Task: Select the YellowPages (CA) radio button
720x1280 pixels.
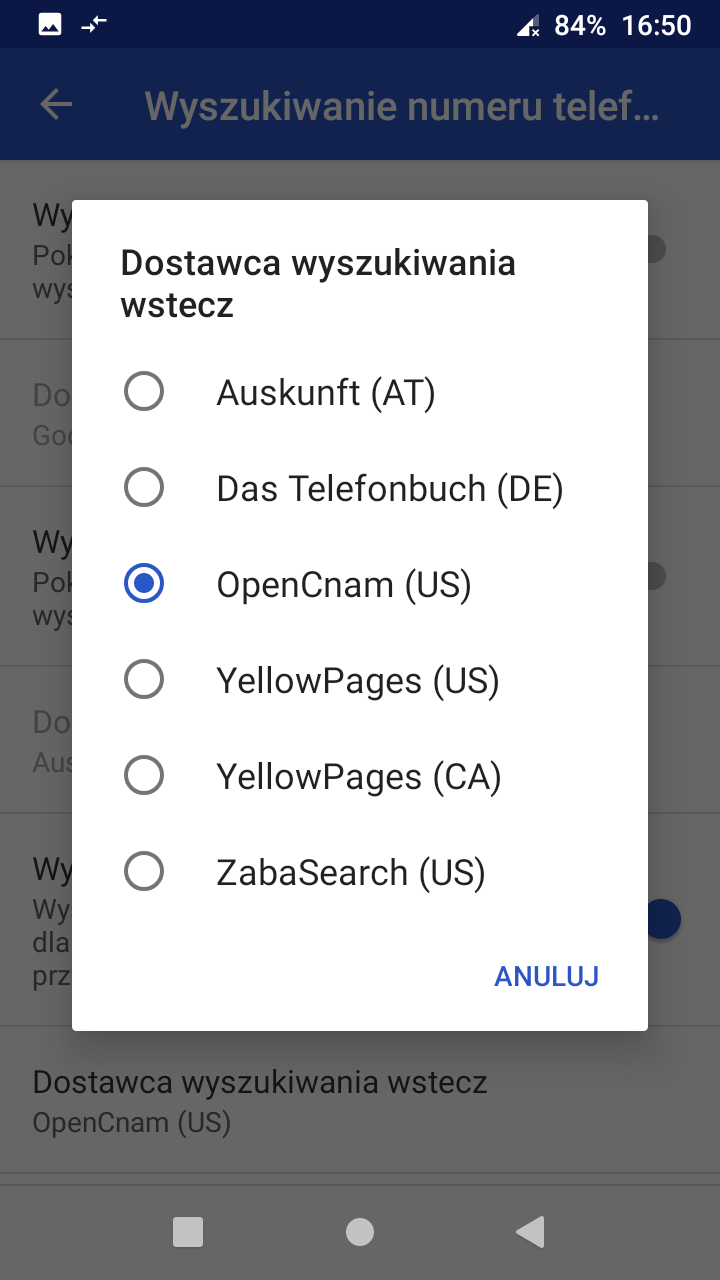Action: pyautogui.click(x=144, y=776)
